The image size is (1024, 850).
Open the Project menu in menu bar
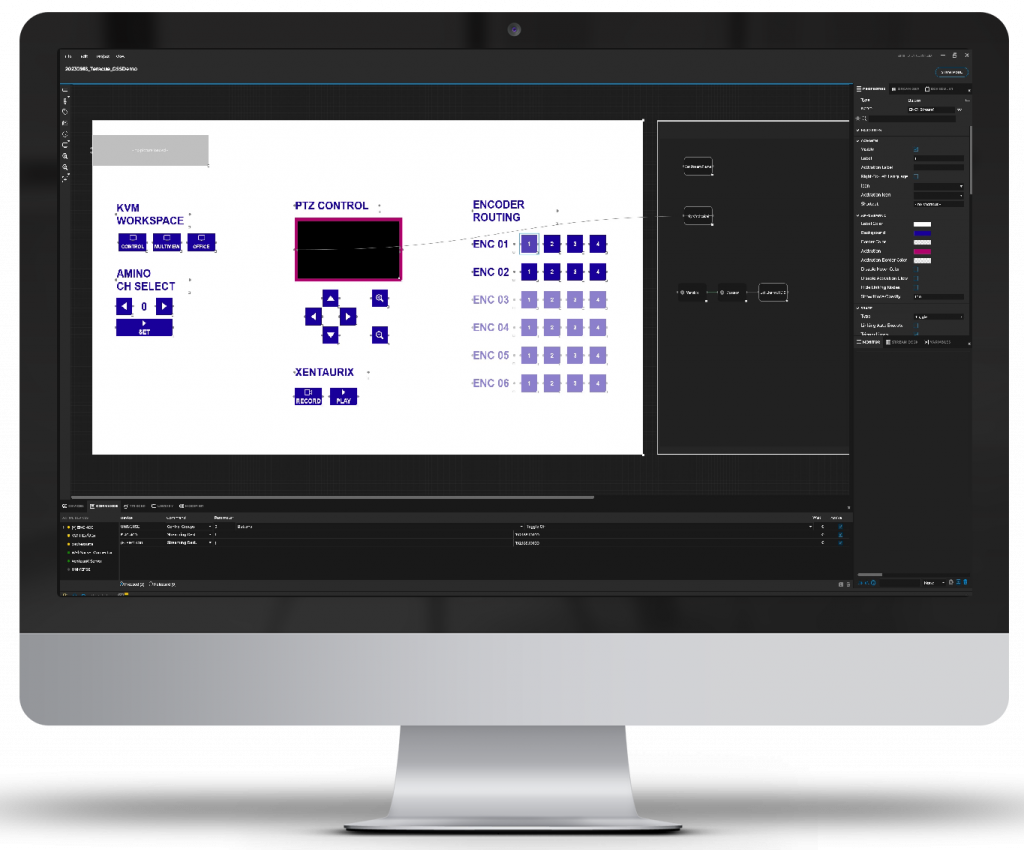(102, 55)
